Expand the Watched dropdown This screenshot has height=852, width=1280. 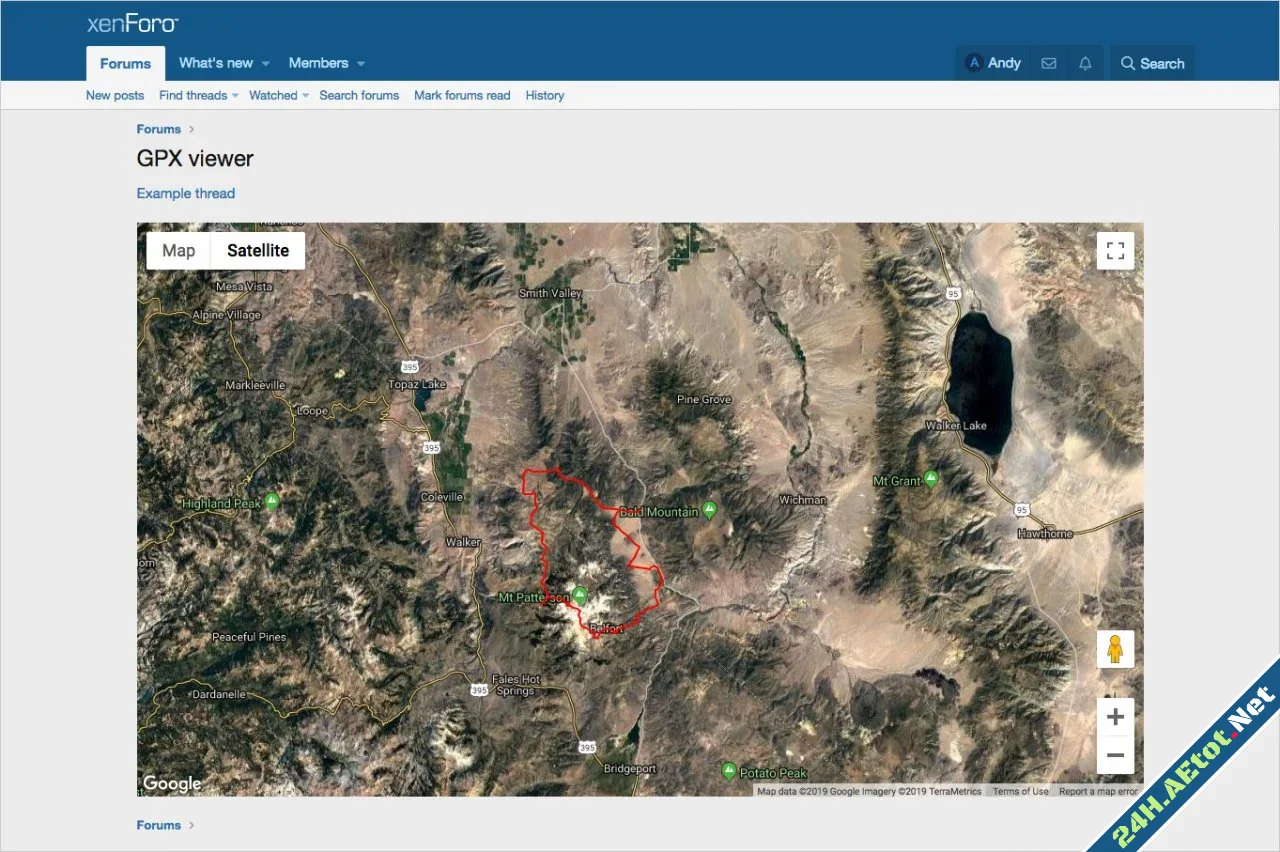pos(272,95)
